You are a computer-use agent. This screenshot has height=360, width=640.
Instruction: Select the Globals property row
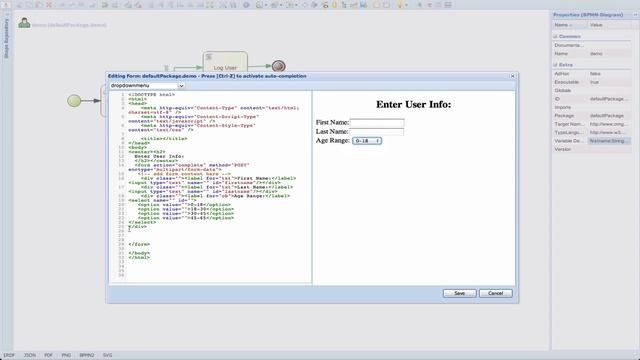[592, 90]
